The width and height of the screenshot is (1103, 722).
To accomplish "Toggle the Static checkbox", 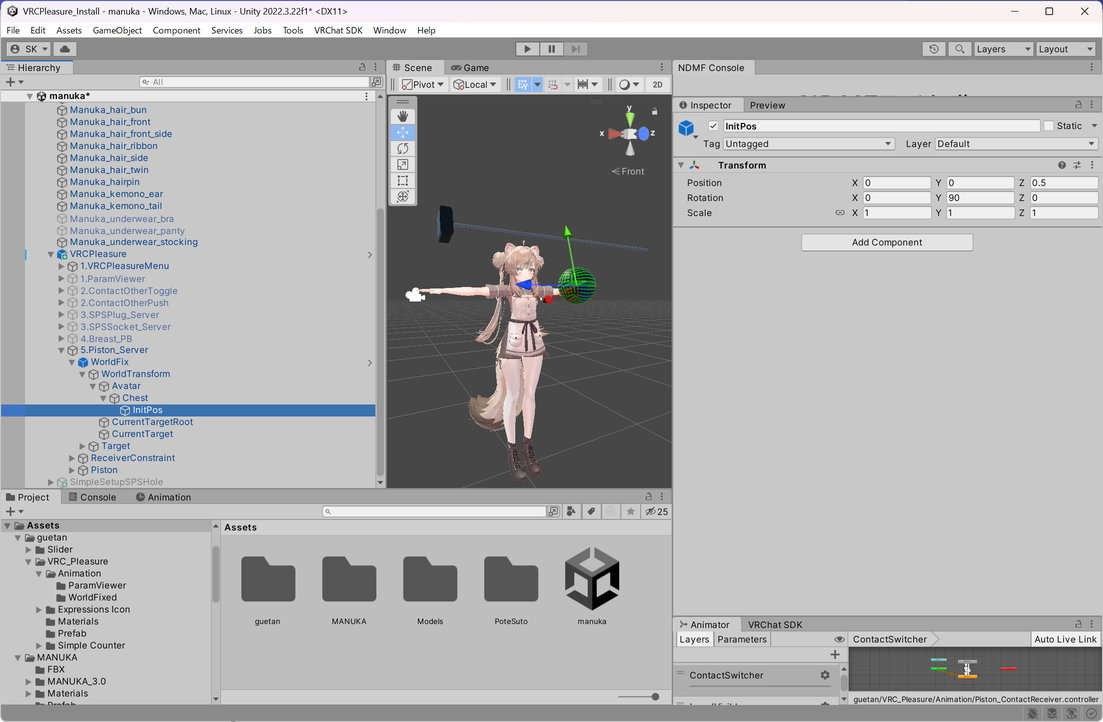I will tap(1048, 126).
